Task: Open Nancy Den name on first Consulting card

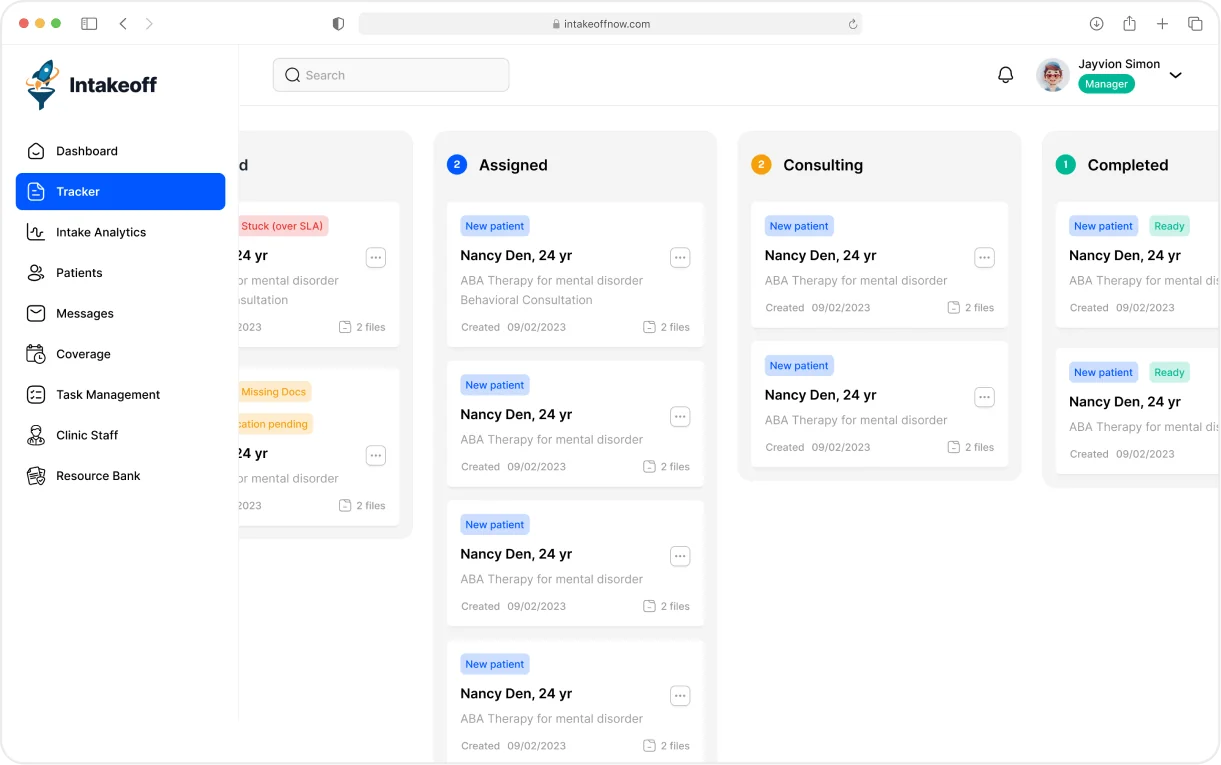Action: 820,255
